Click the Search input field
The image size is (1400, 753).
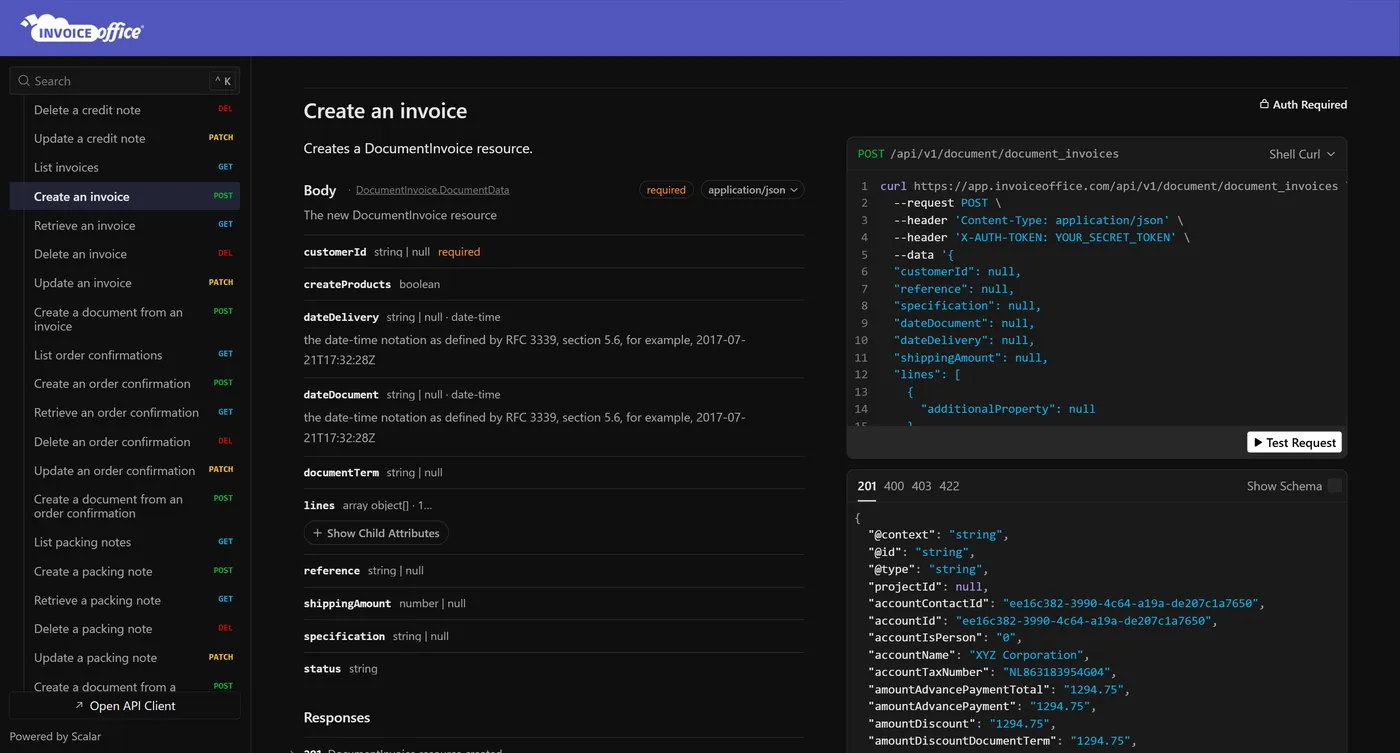[x=125, y=81]
